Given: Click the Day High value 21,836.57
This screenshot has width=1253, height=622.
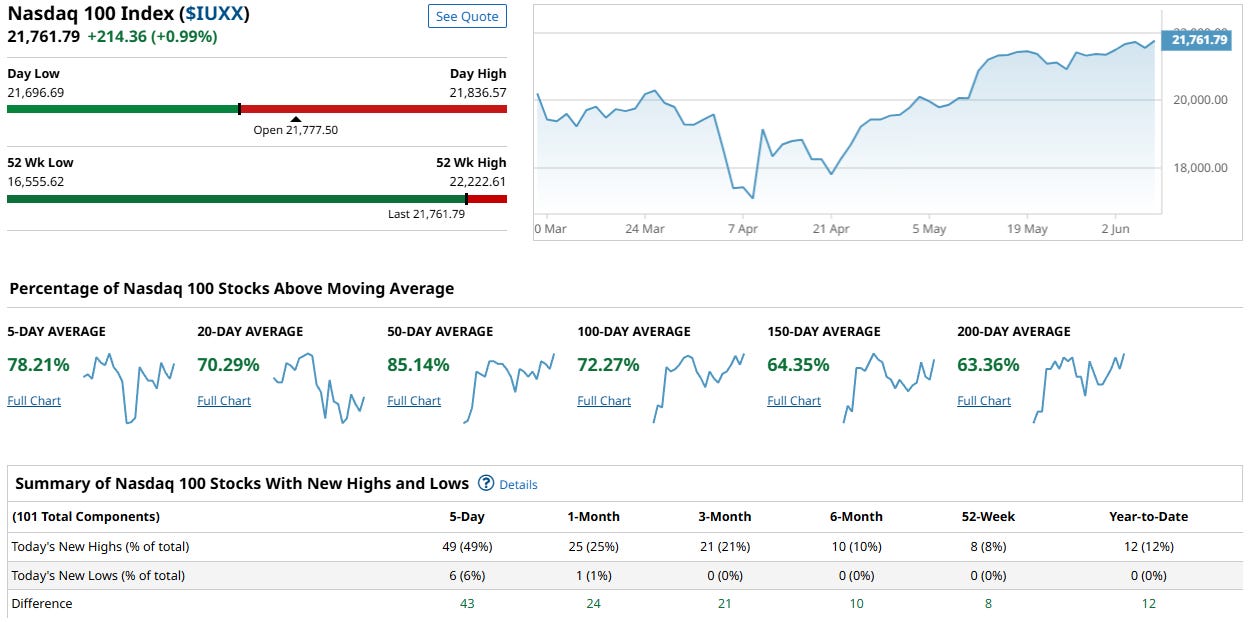Looking at the screenshot, I should (x=478, y=93).
